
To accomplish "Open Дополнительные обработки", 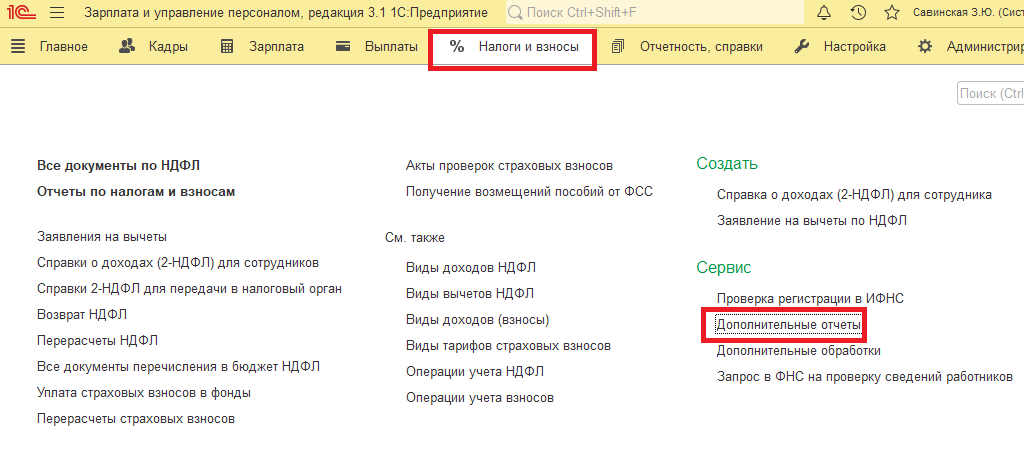I will coord(799,351).
